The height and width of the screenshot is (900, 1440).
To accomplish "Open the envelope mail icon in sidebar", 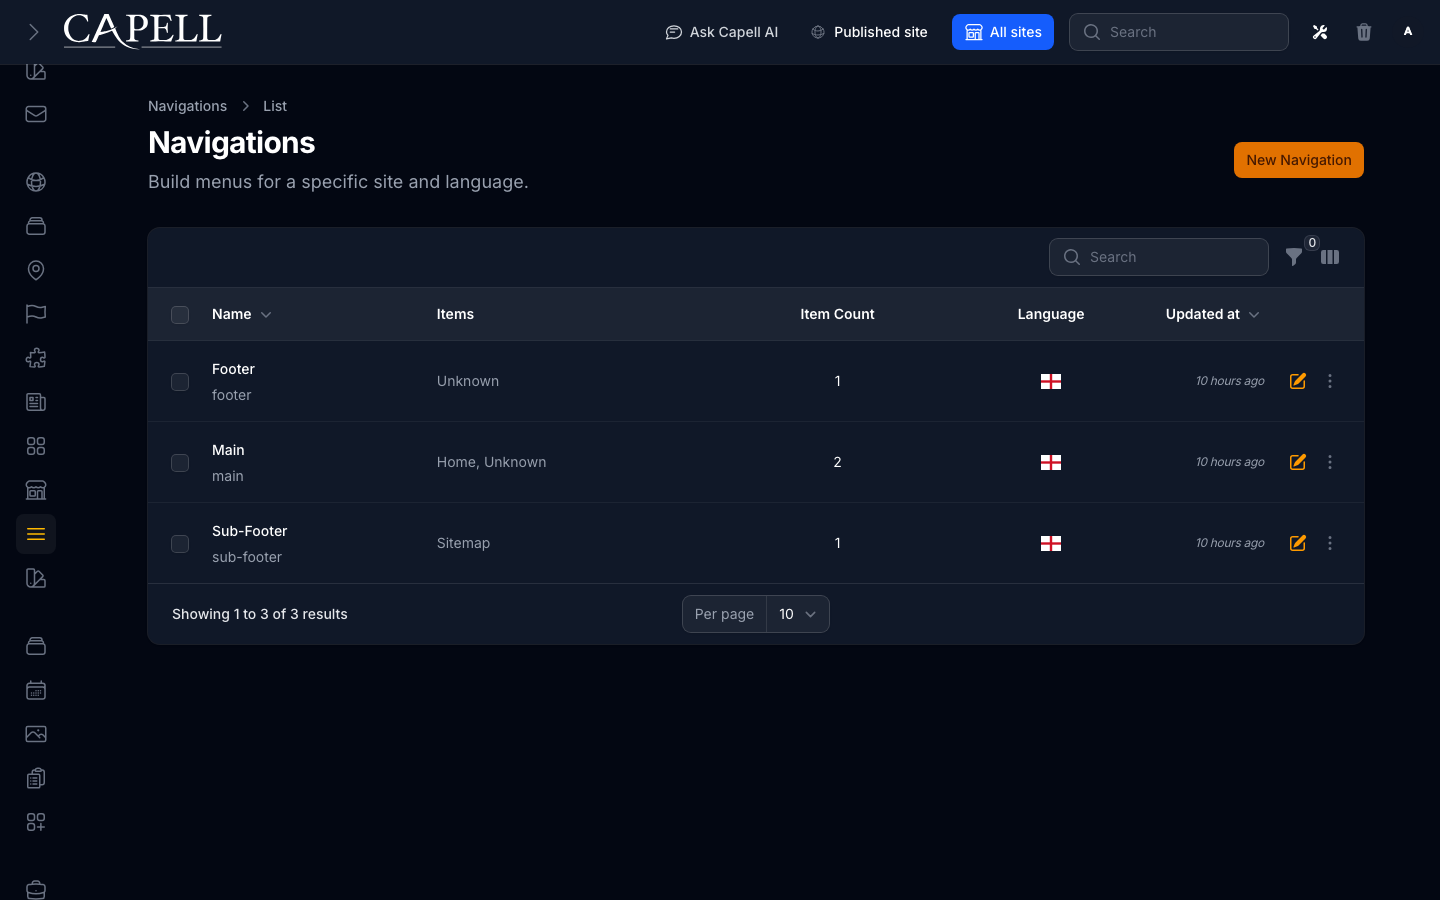I will (36, 114).
